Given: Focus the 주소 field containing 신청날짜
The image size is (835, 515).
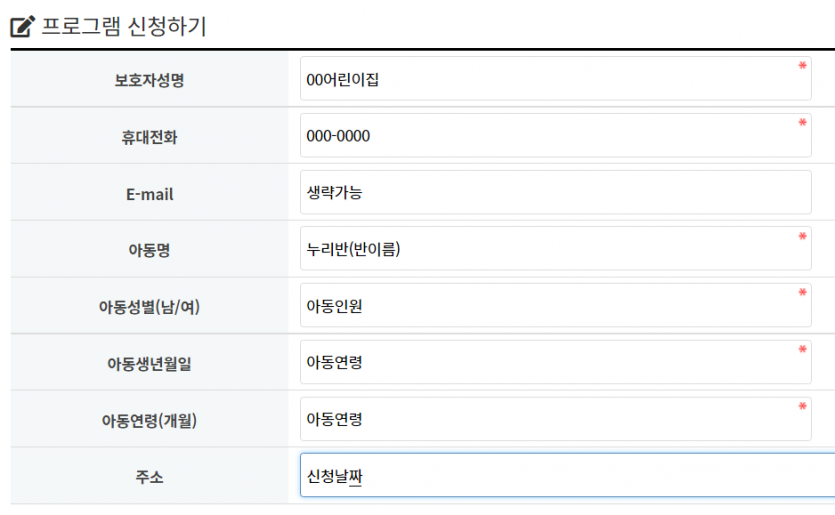Looking at the screenshot, I should pyautogui.click(x=567, y=475).
